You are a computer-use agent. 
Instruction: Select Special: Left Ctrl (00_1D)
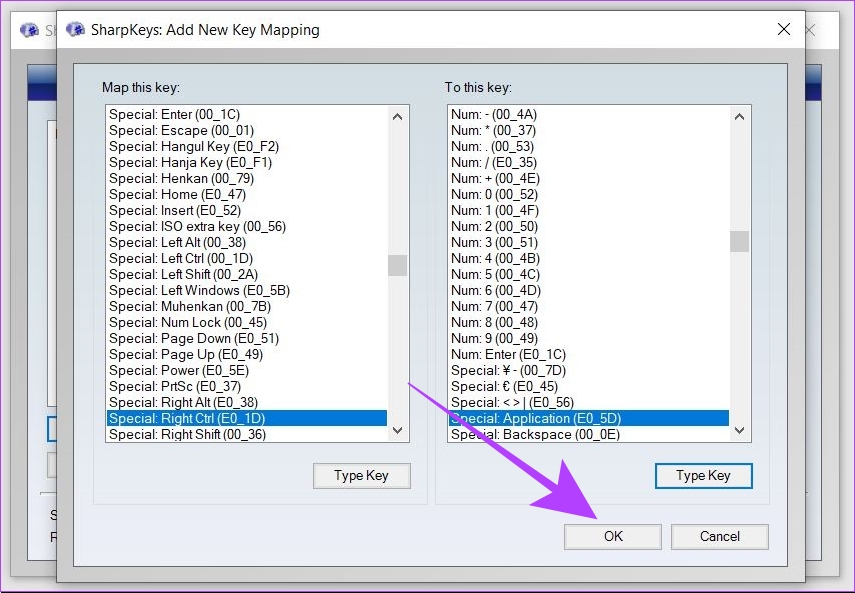pyautogui.click(x=246, y=258)
